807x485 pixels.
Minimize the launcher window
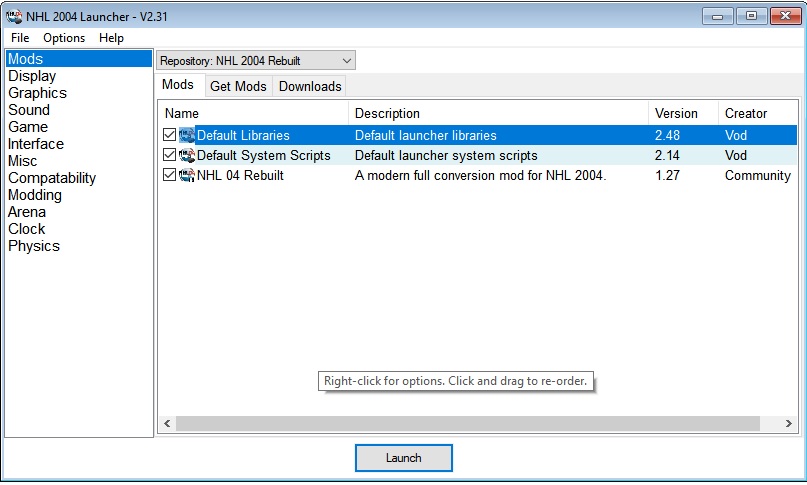point(717,16)
